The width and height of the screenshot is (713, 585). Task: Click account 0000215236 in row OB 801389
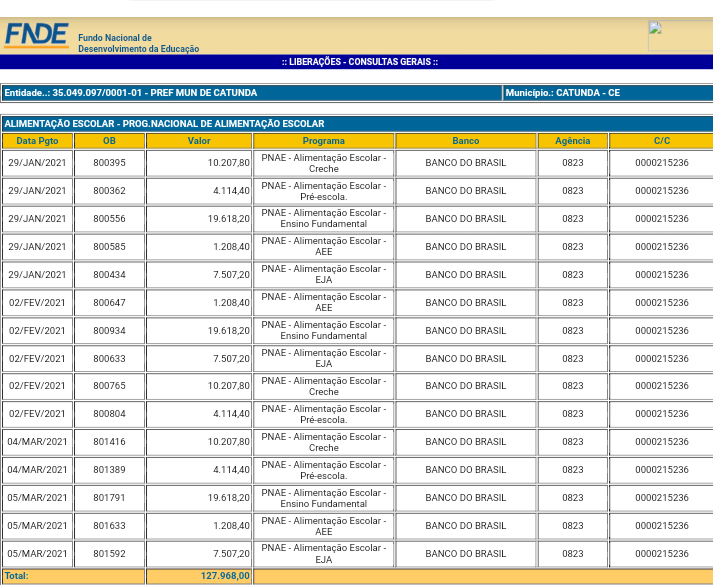tap(662, 470)
